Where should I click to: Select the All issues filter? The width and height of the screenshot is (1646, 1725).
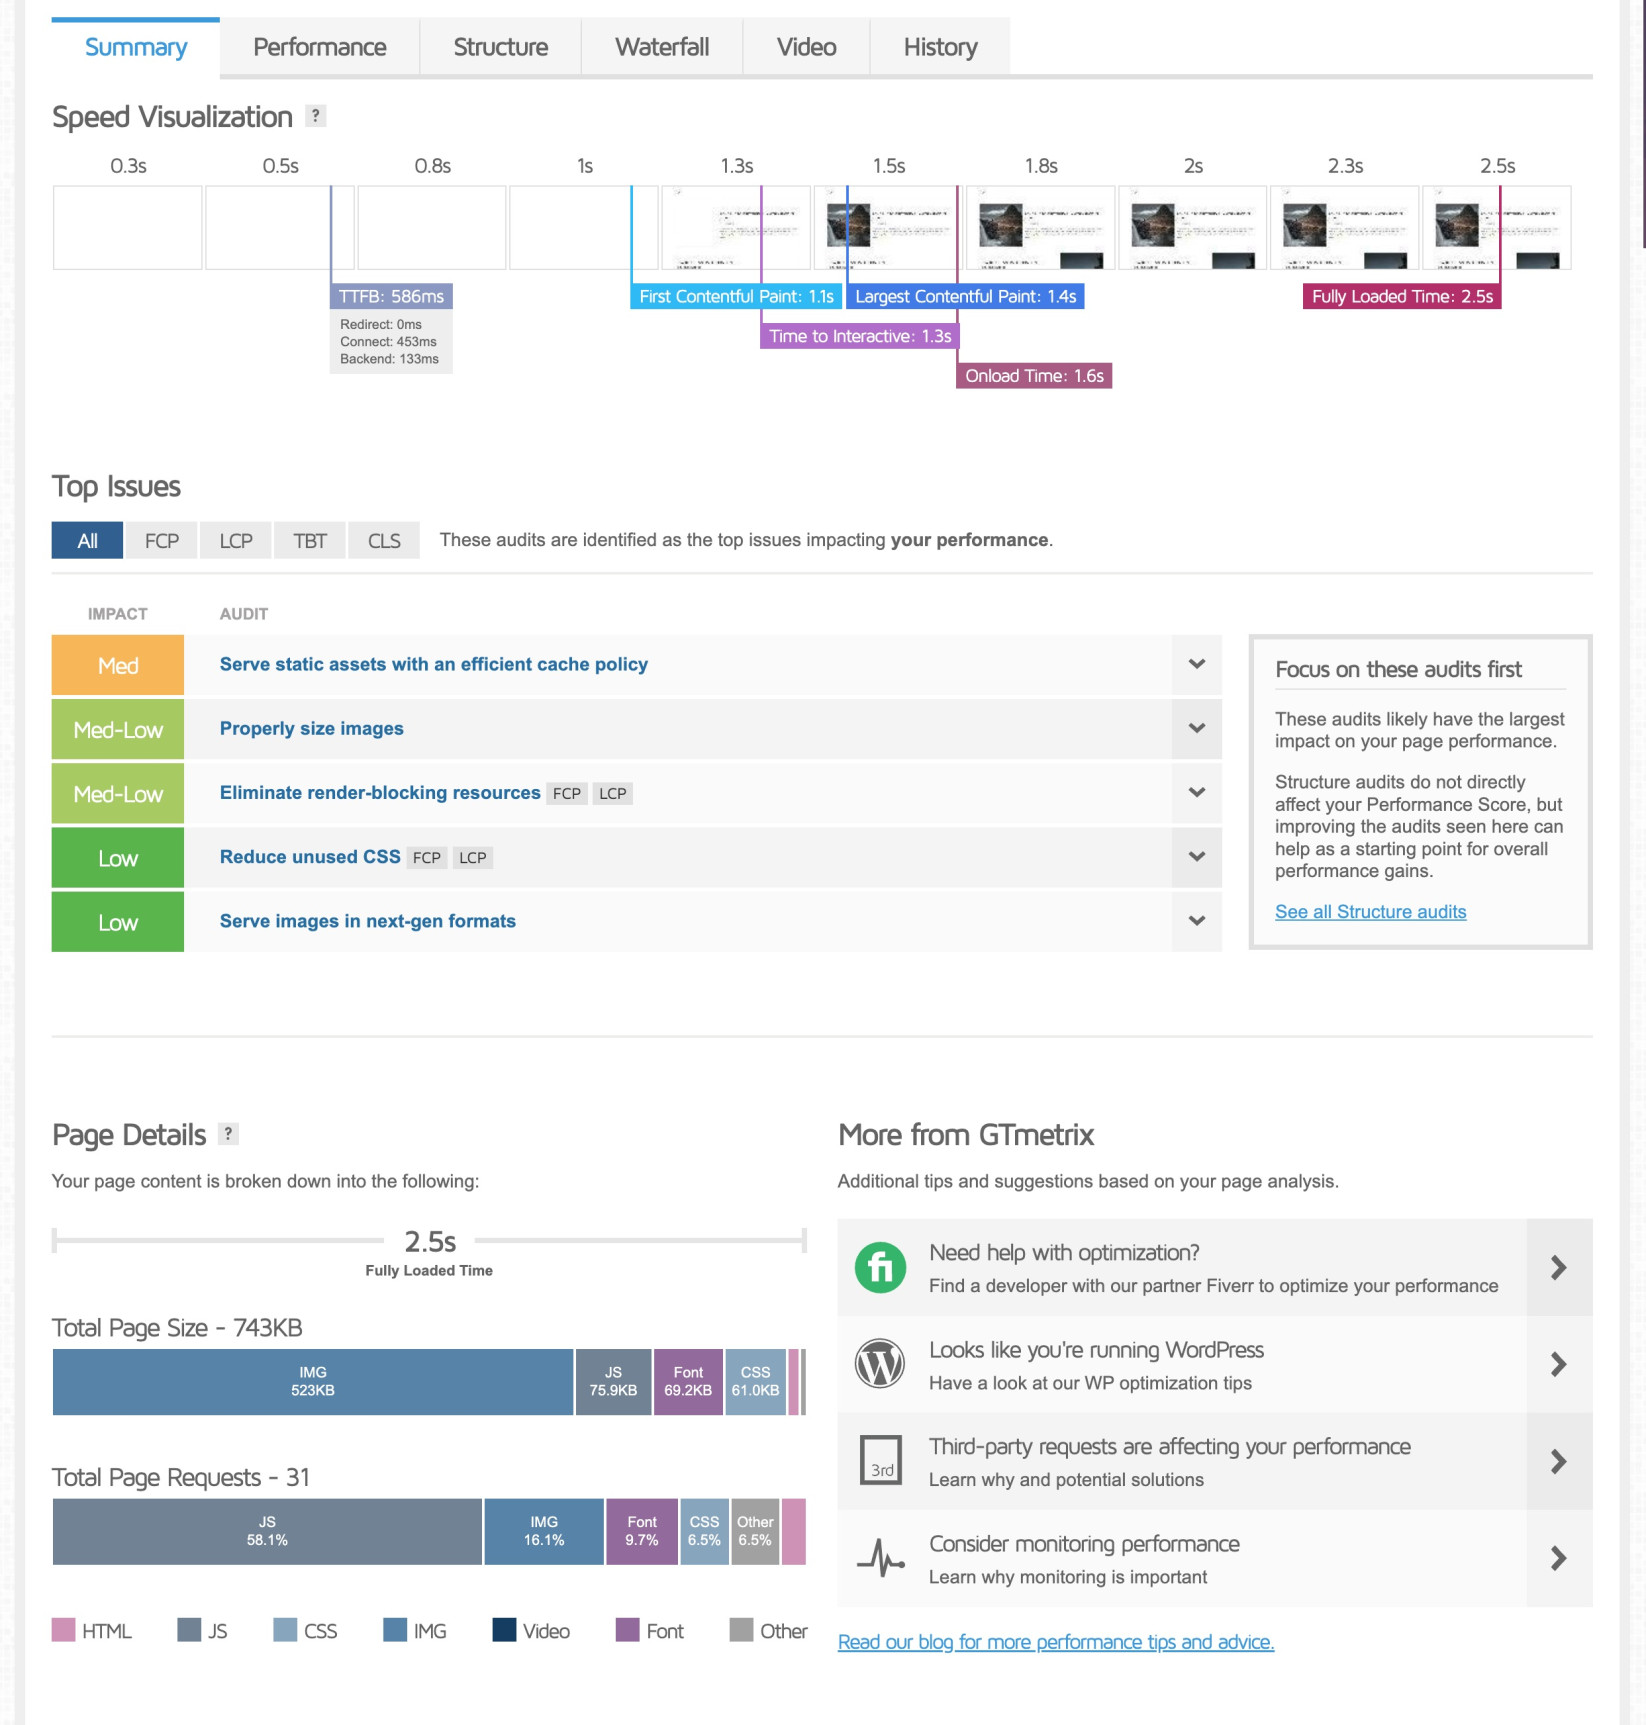pyautogui.click(x=88, y=540)
